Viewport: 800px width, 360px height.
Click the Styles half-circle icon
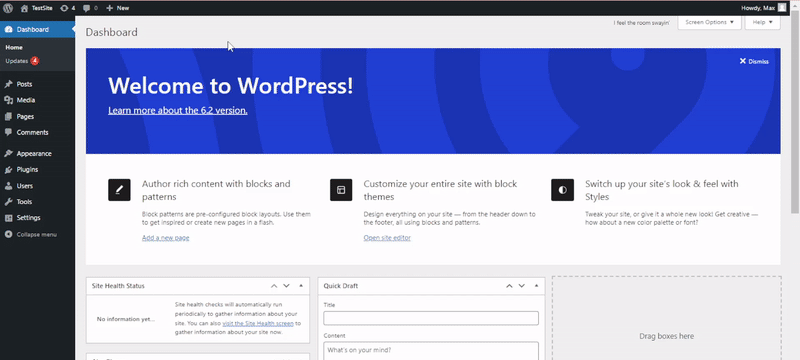(x=562, y=190)
